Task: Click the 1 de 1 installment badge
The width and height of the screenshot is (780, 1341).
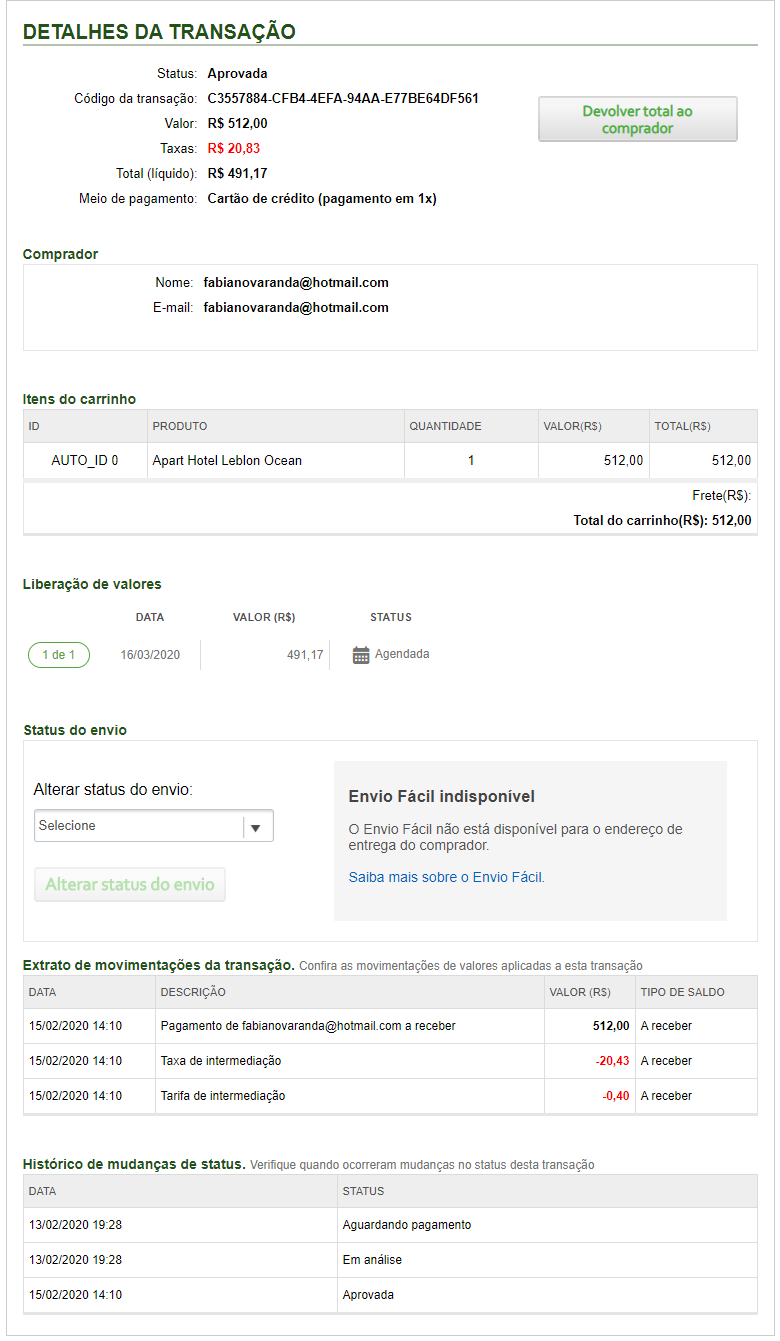Action: point(58,655)
